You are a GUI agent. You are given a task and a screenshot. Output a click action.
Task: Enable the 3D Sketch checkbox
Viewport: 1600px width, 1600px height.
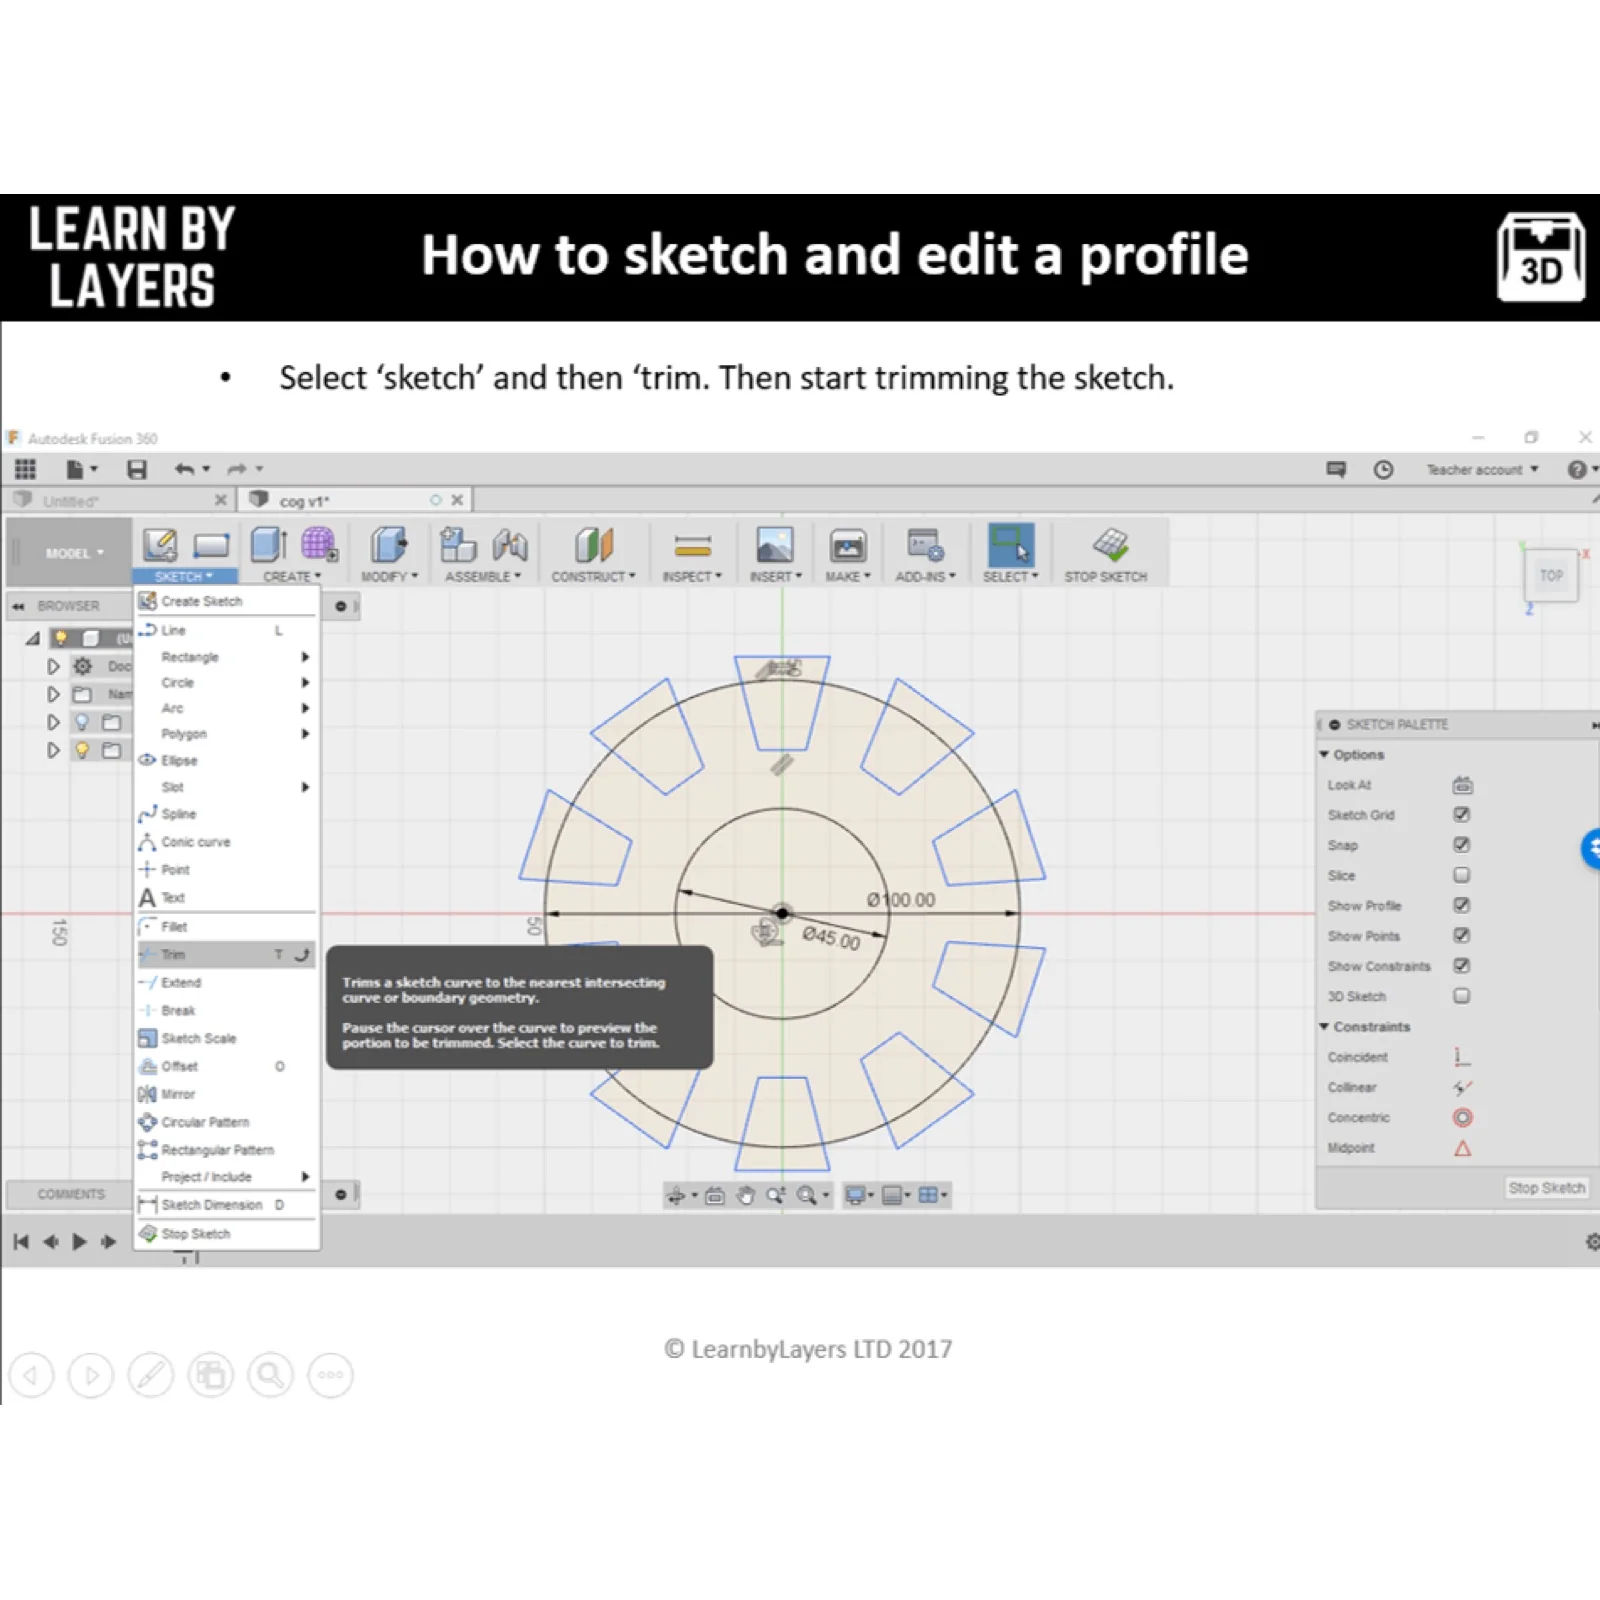(x=1462, y=996)
